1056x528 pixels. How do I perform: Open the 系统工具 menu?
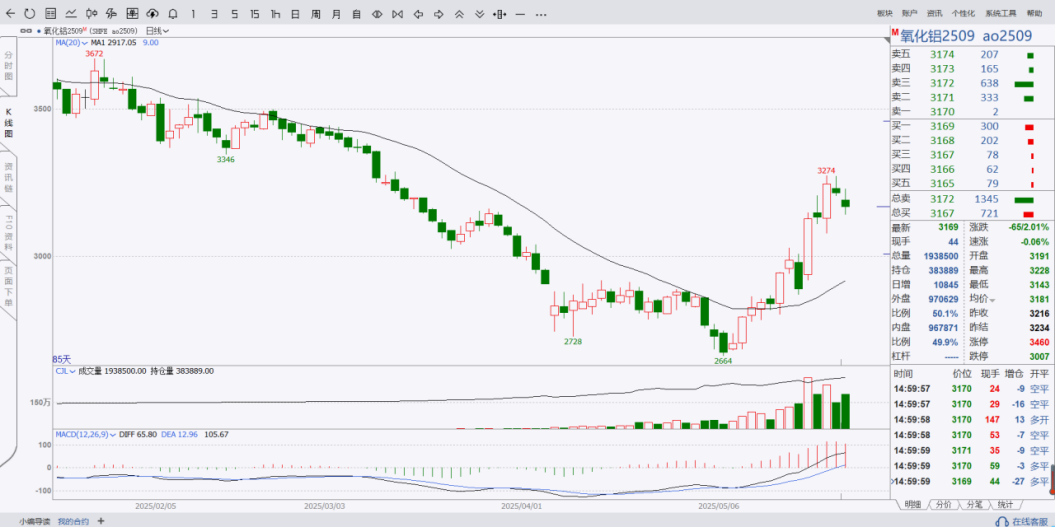(1000, 14)
